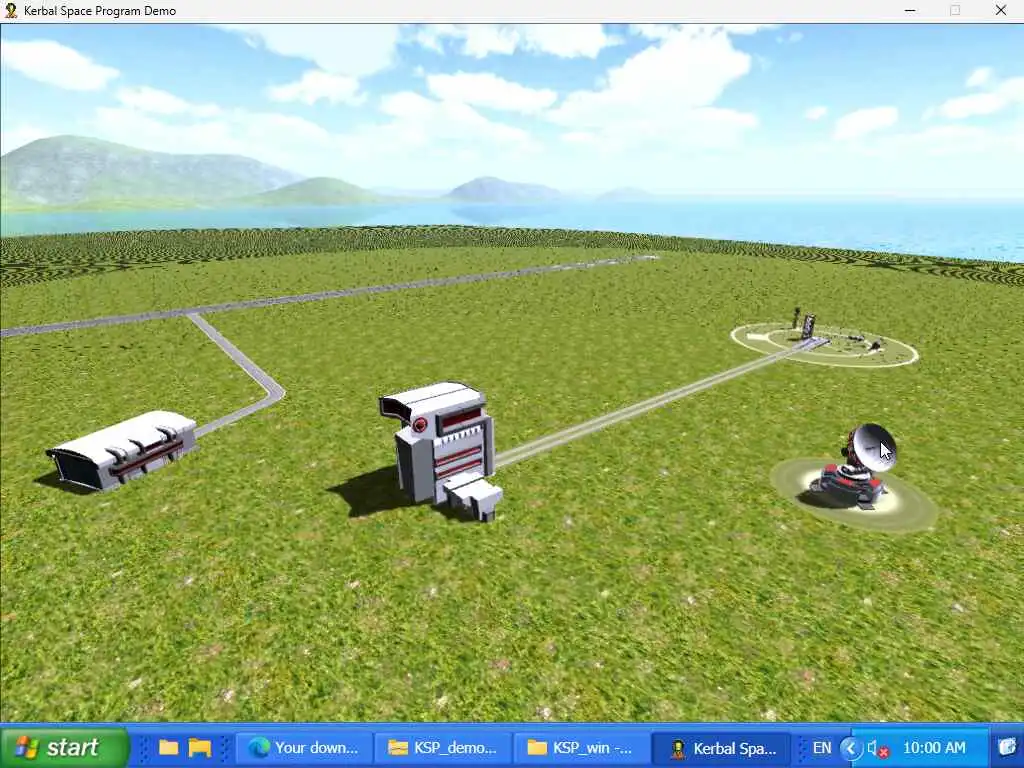Select the Spaceplane Hangar building on left
This screenshot has height=768, width=1024.
(x=123, y=449)
